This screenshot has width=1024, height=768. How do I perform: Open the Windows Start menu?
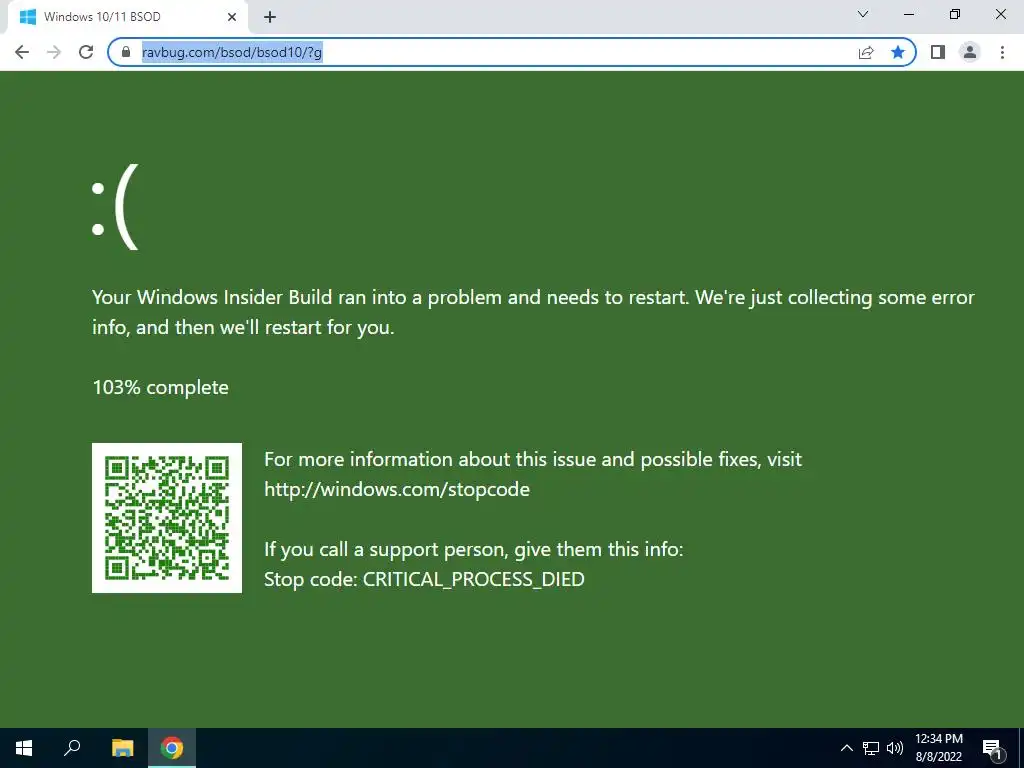coord(24,748)
